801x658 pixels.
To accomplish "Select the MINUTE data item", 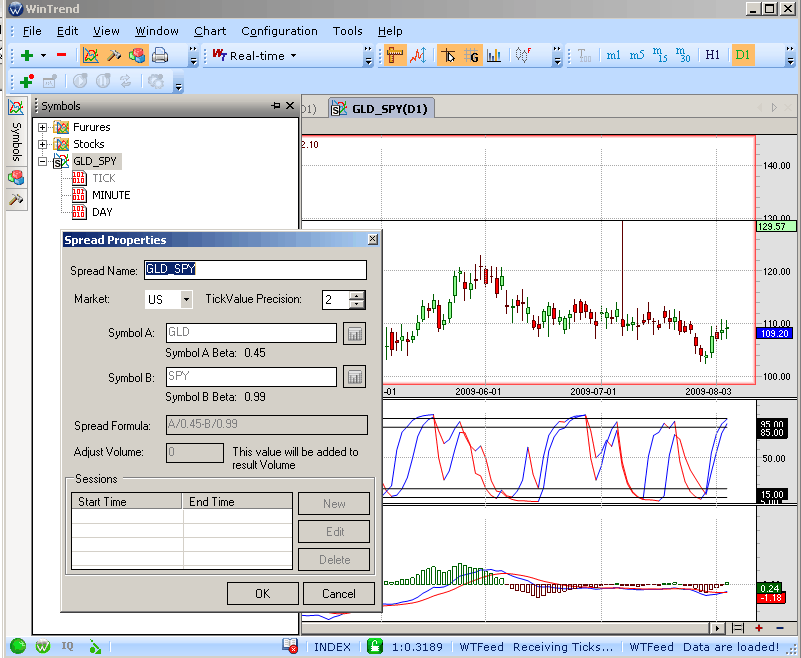I will 111,195.
